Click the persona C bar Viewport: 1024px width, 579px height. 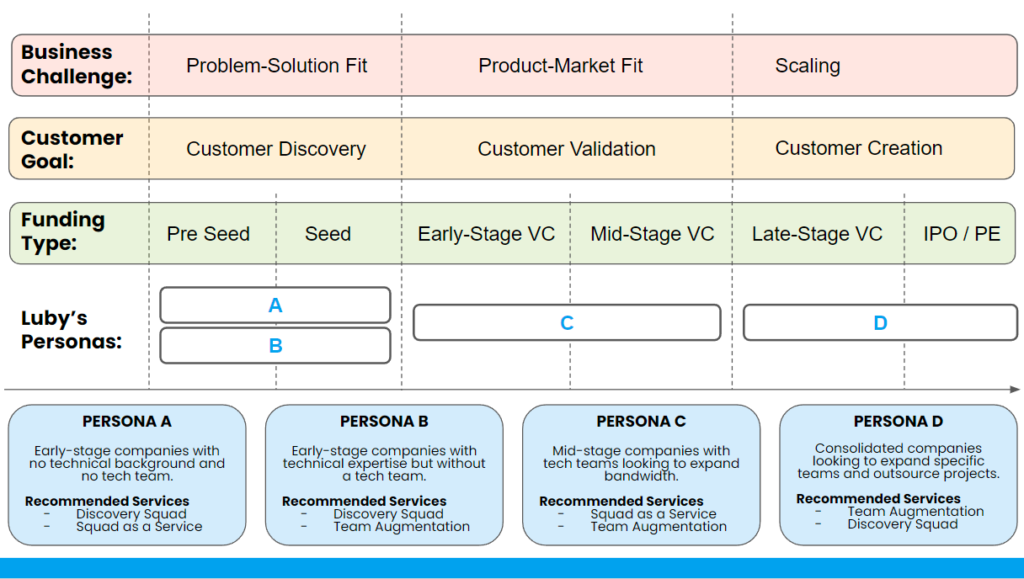(x=566, y=323)
